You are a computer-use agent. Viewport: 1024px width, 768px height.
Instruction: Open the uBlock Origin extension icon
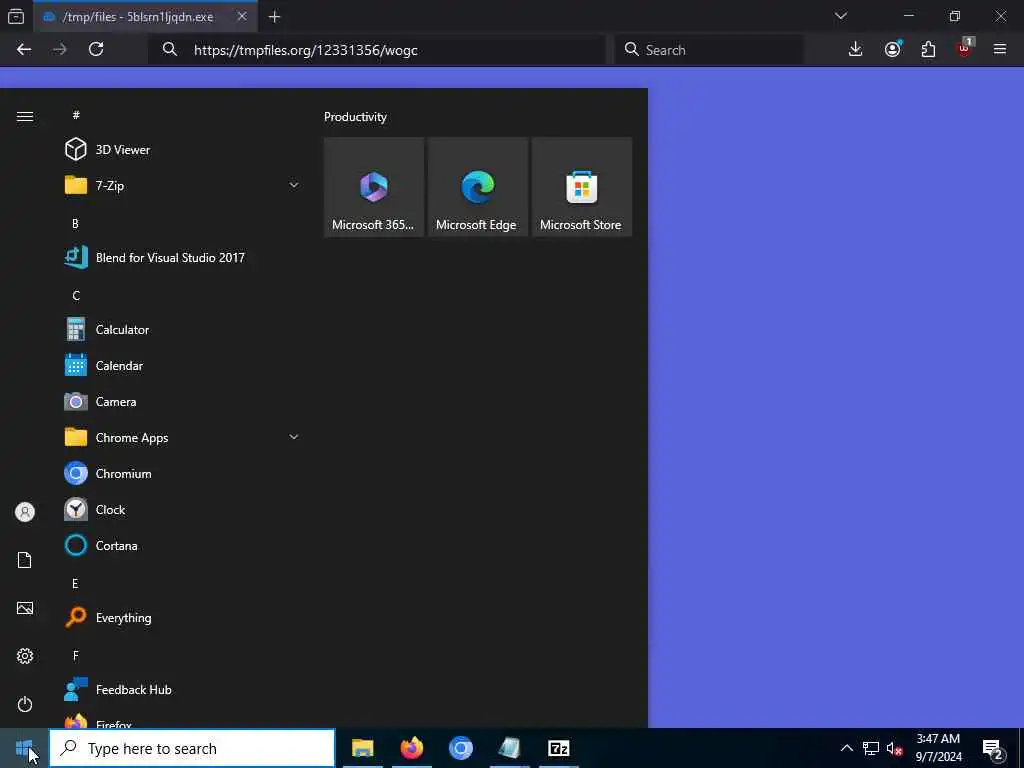coord(965,48)
